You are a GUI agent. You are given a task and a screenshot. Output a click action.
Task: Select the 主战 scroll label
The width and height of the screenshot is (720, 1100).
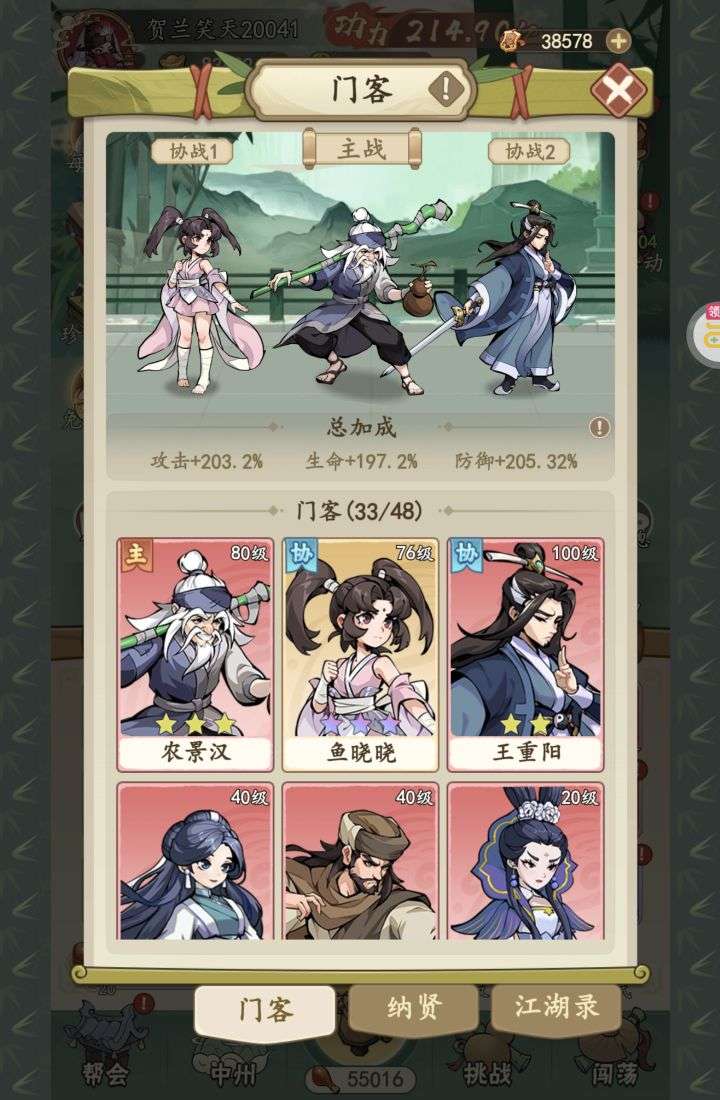pyautogui.click(x=362, y=149)
